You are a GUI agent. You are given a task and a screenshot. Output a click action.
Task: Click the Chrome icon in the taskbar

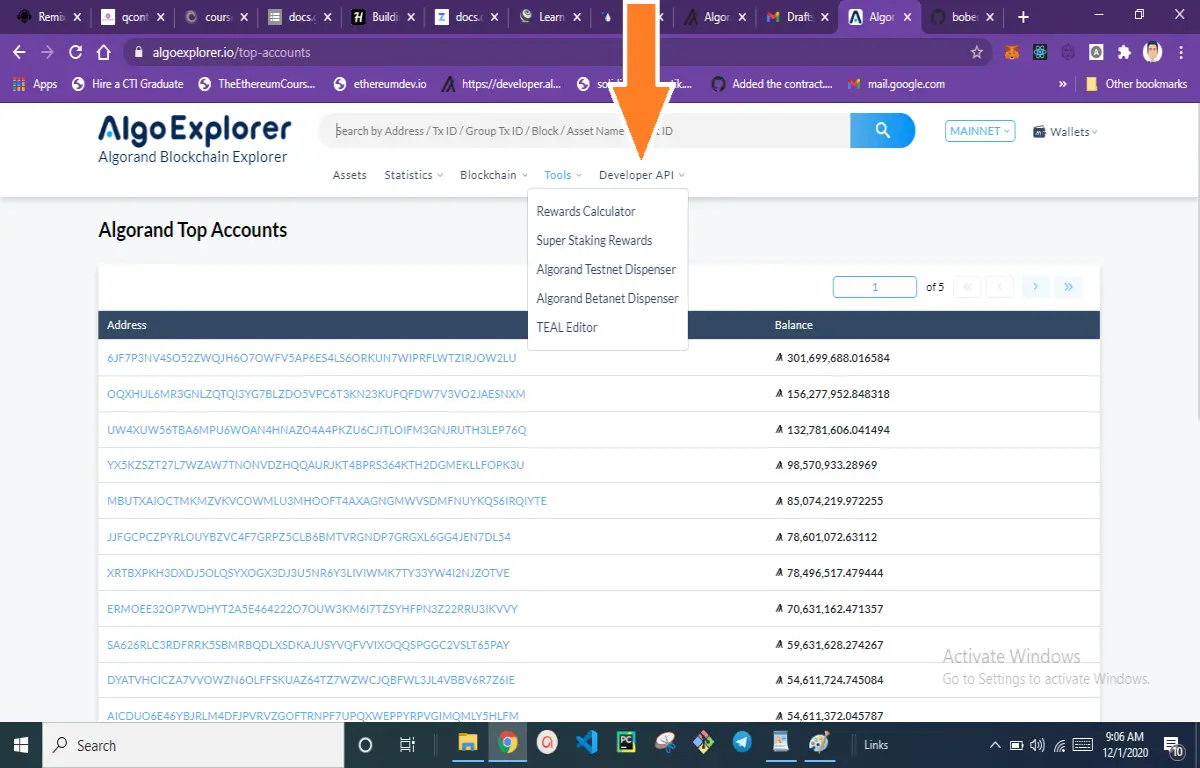click(508, 744)
